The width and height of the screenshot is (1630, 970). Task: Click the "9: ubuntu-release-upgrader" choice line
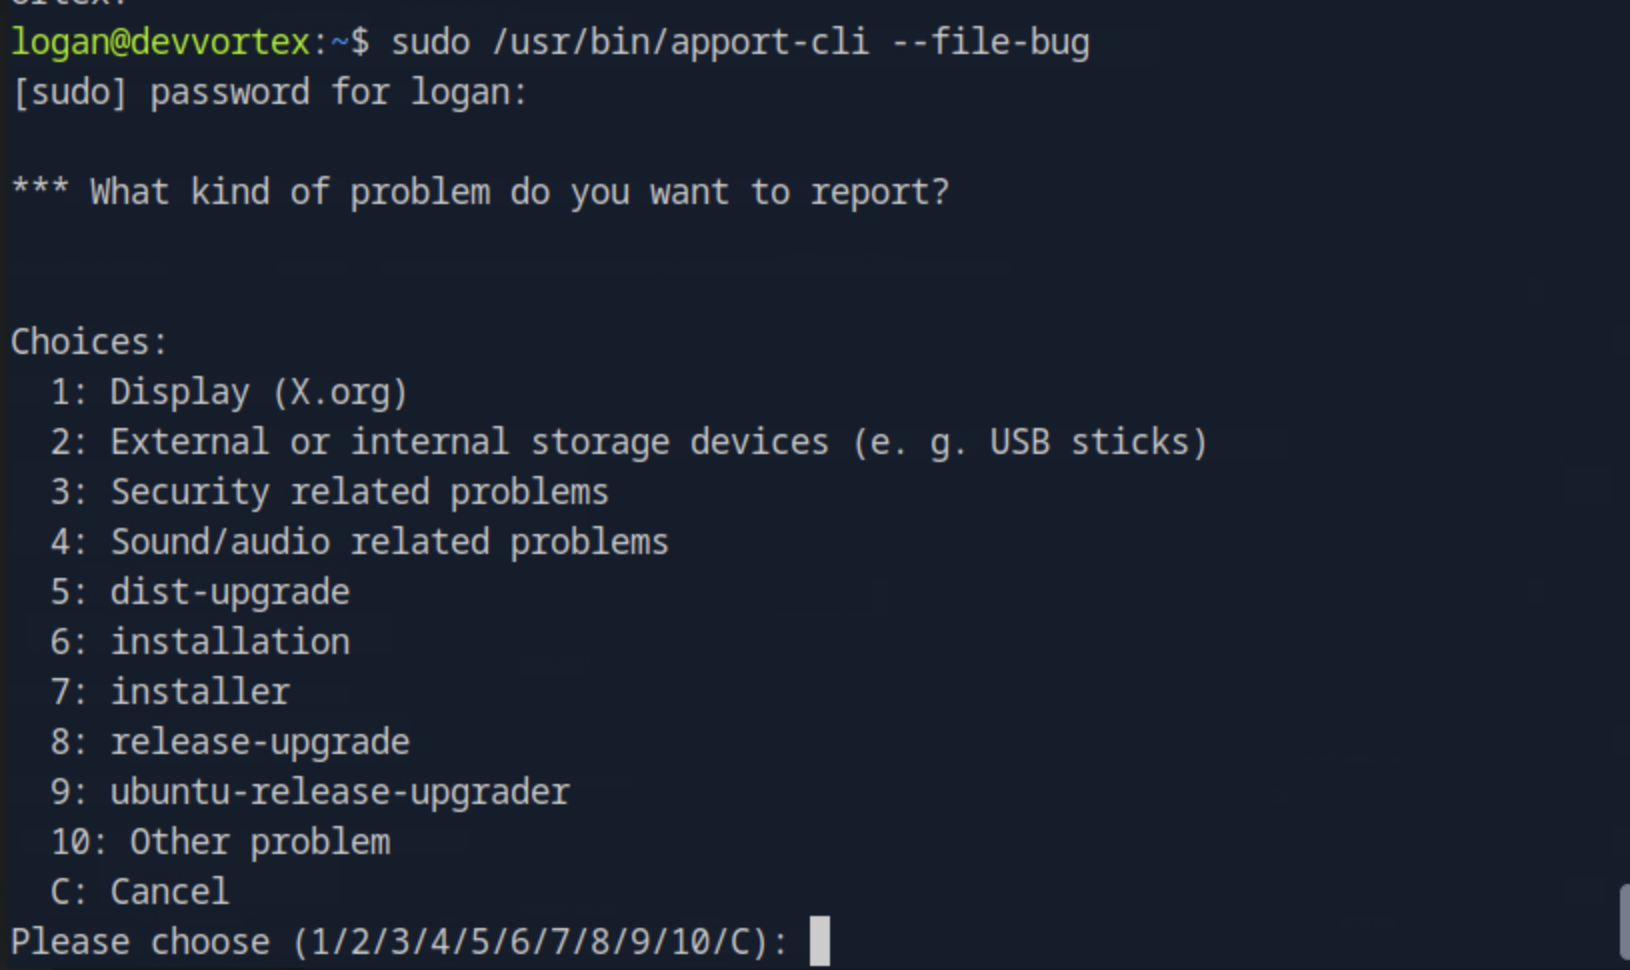pos(310,792)
